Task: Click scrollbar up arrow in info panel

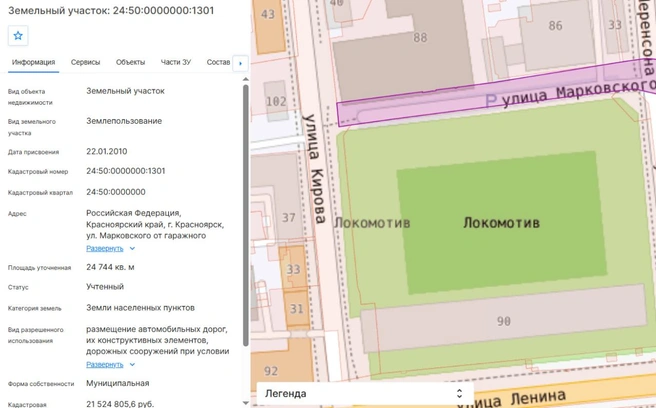Action: pos(246,79)
